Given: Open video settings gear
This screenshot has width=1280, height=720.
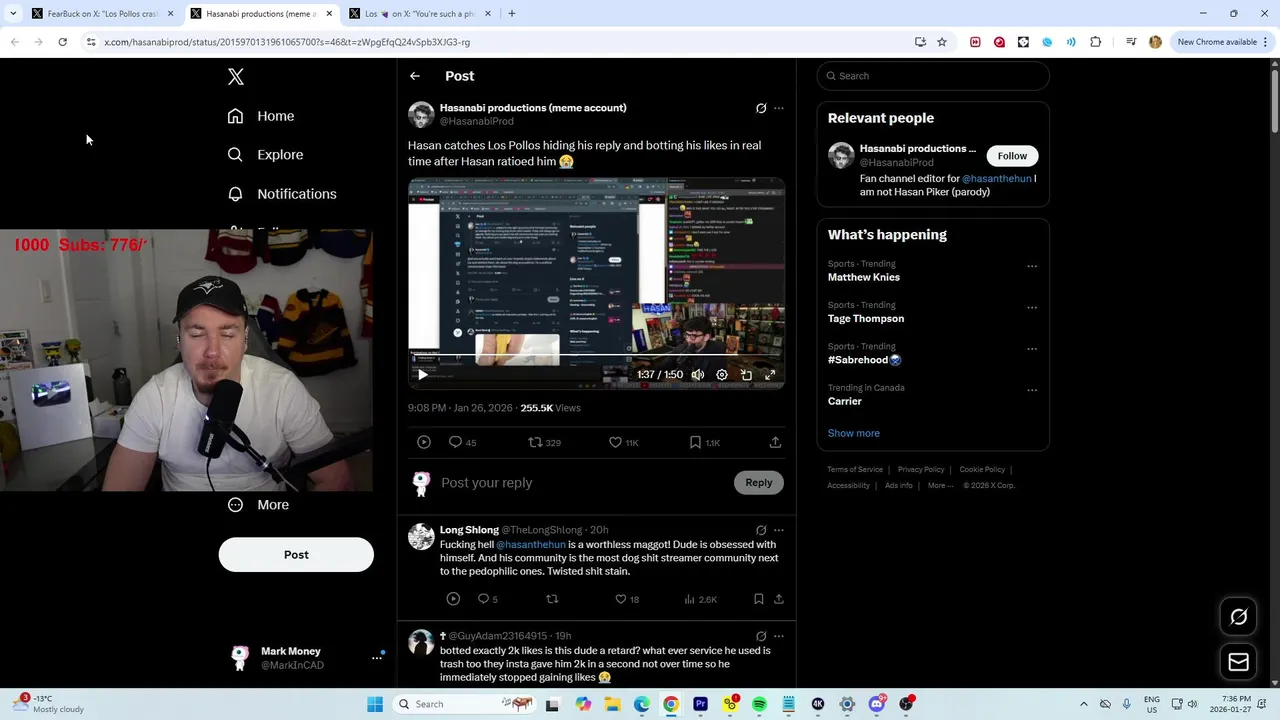Looking at the screenshot, I should [722, 375].
